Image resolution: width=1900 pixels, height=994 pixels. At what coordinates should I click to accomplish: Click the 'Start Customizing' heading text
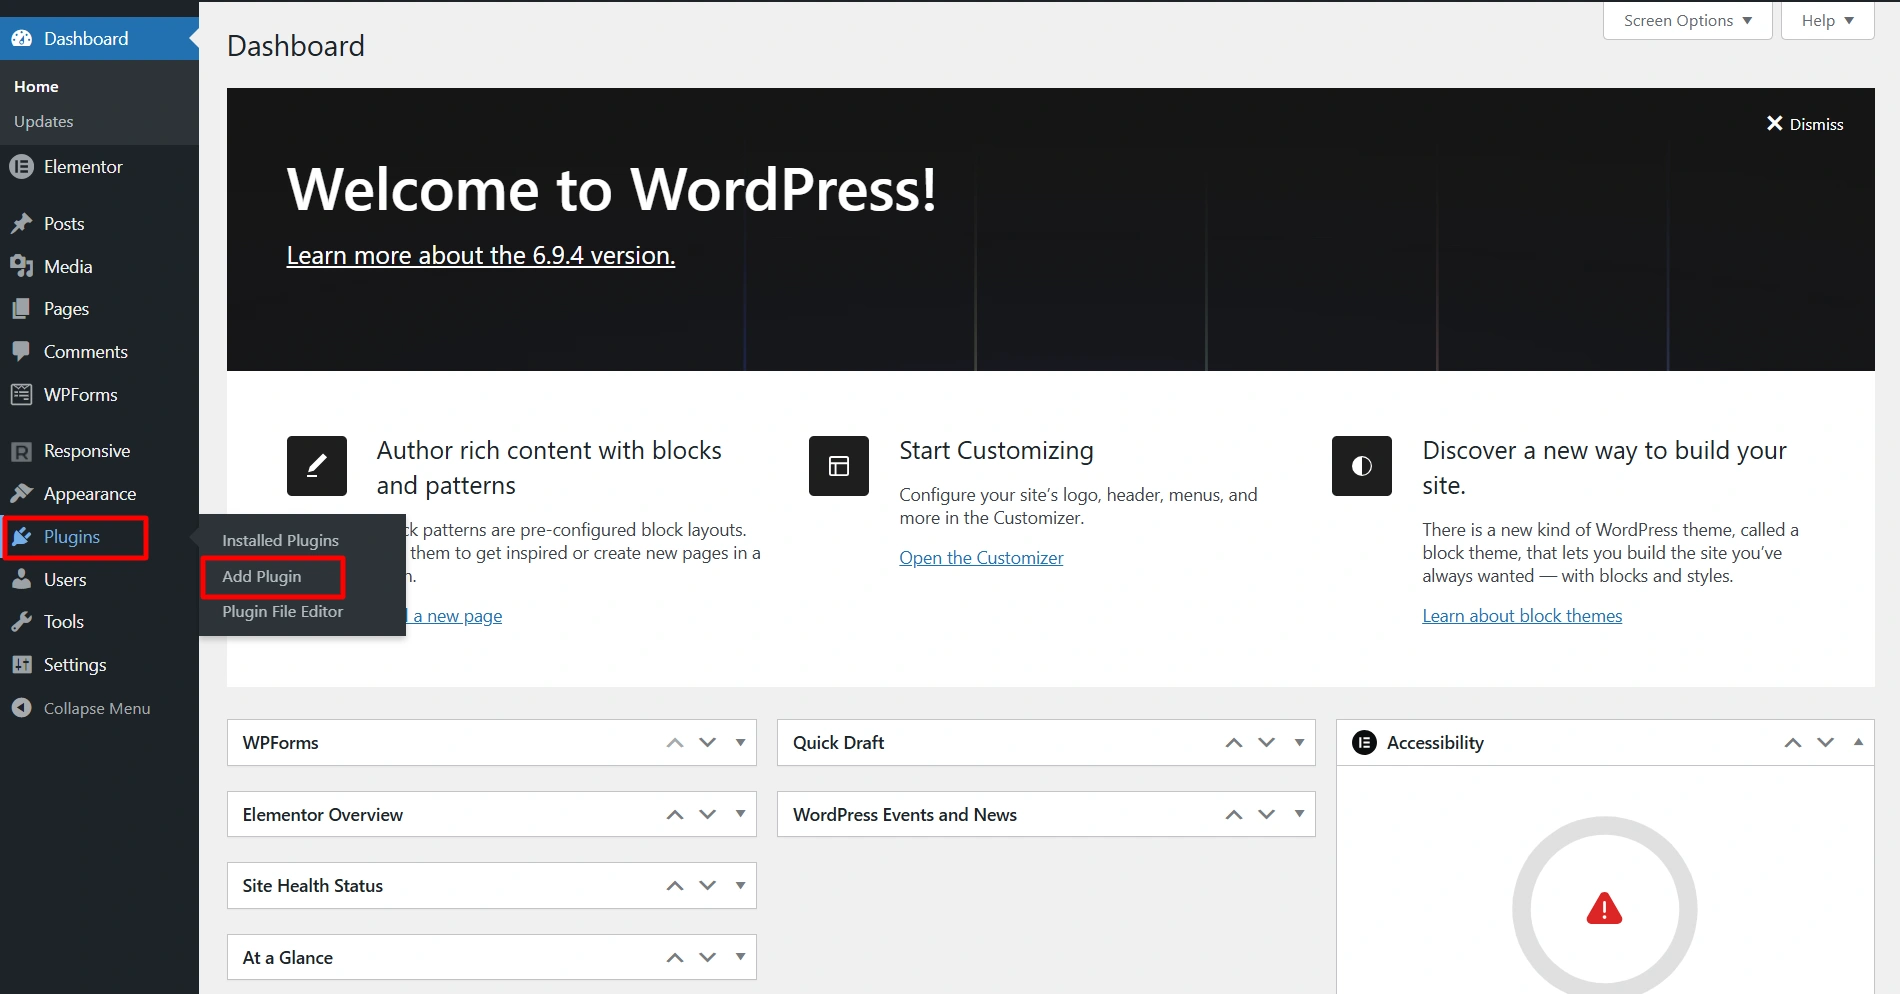997,451
